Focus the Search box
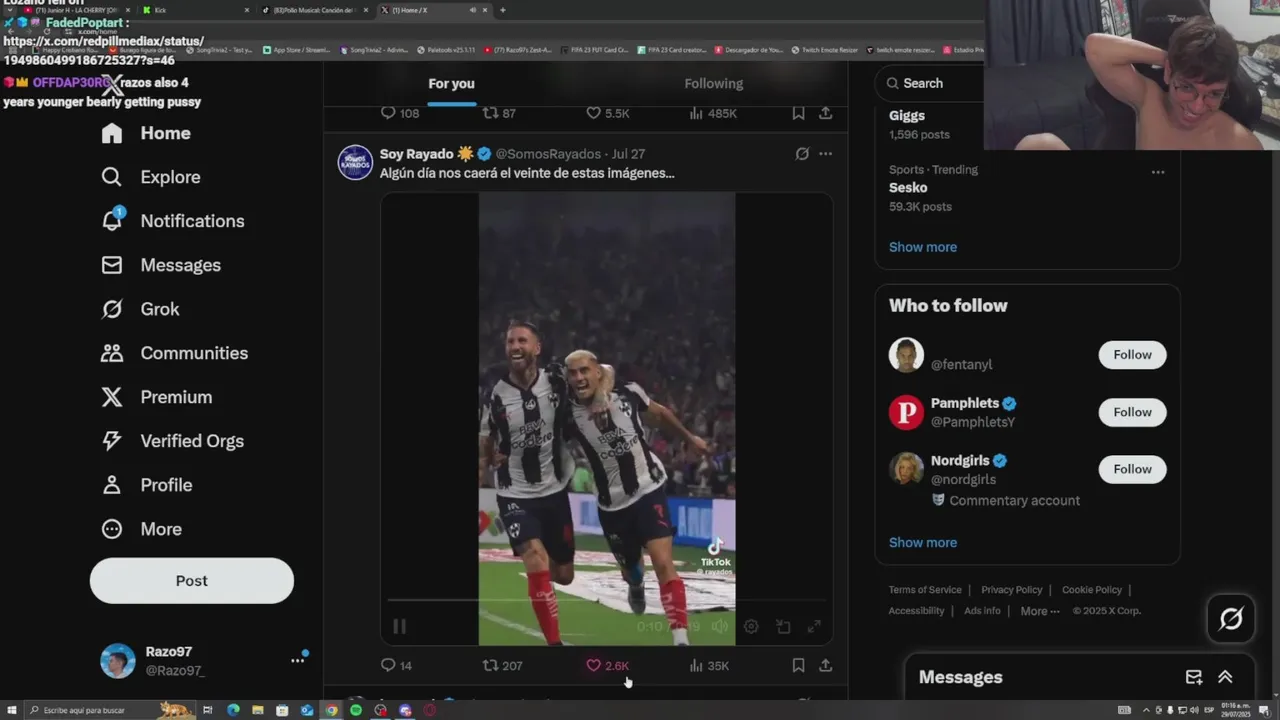The height and width of the screenshot is (720, 1280). [930, 83]
